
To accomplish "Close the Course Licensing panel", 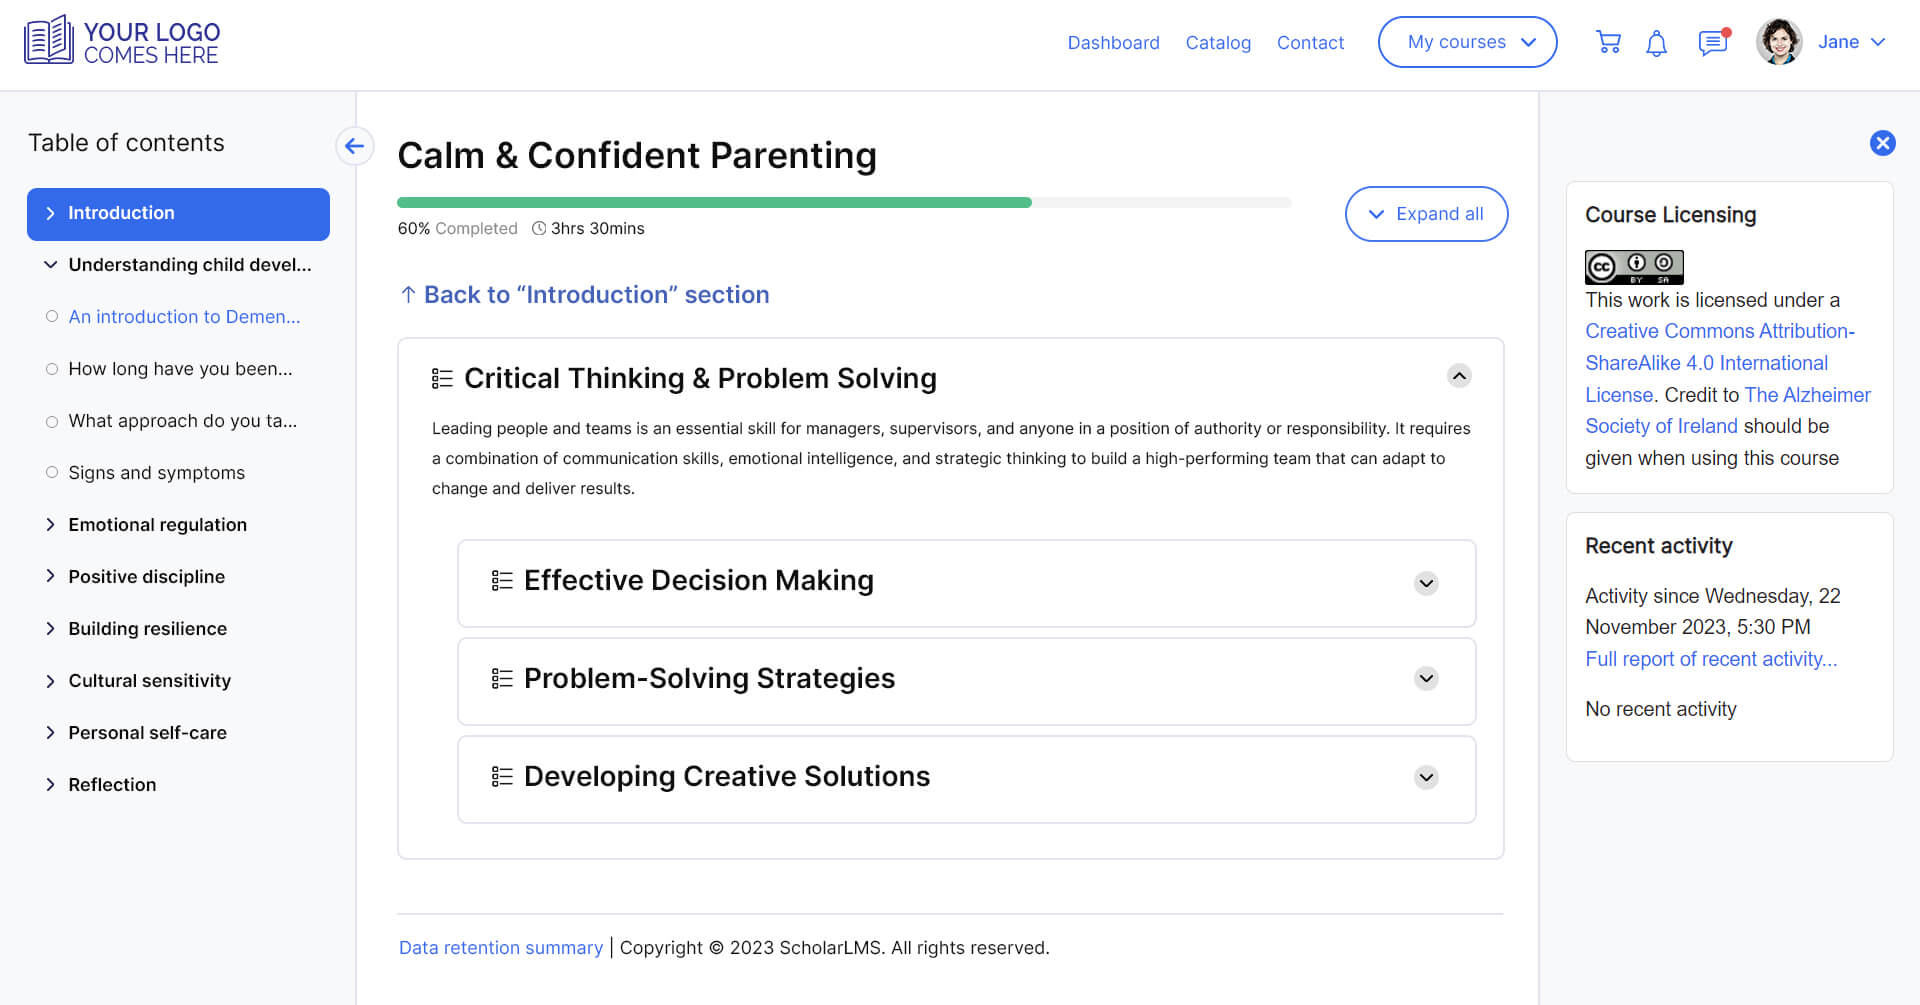I will (1883, 143).
